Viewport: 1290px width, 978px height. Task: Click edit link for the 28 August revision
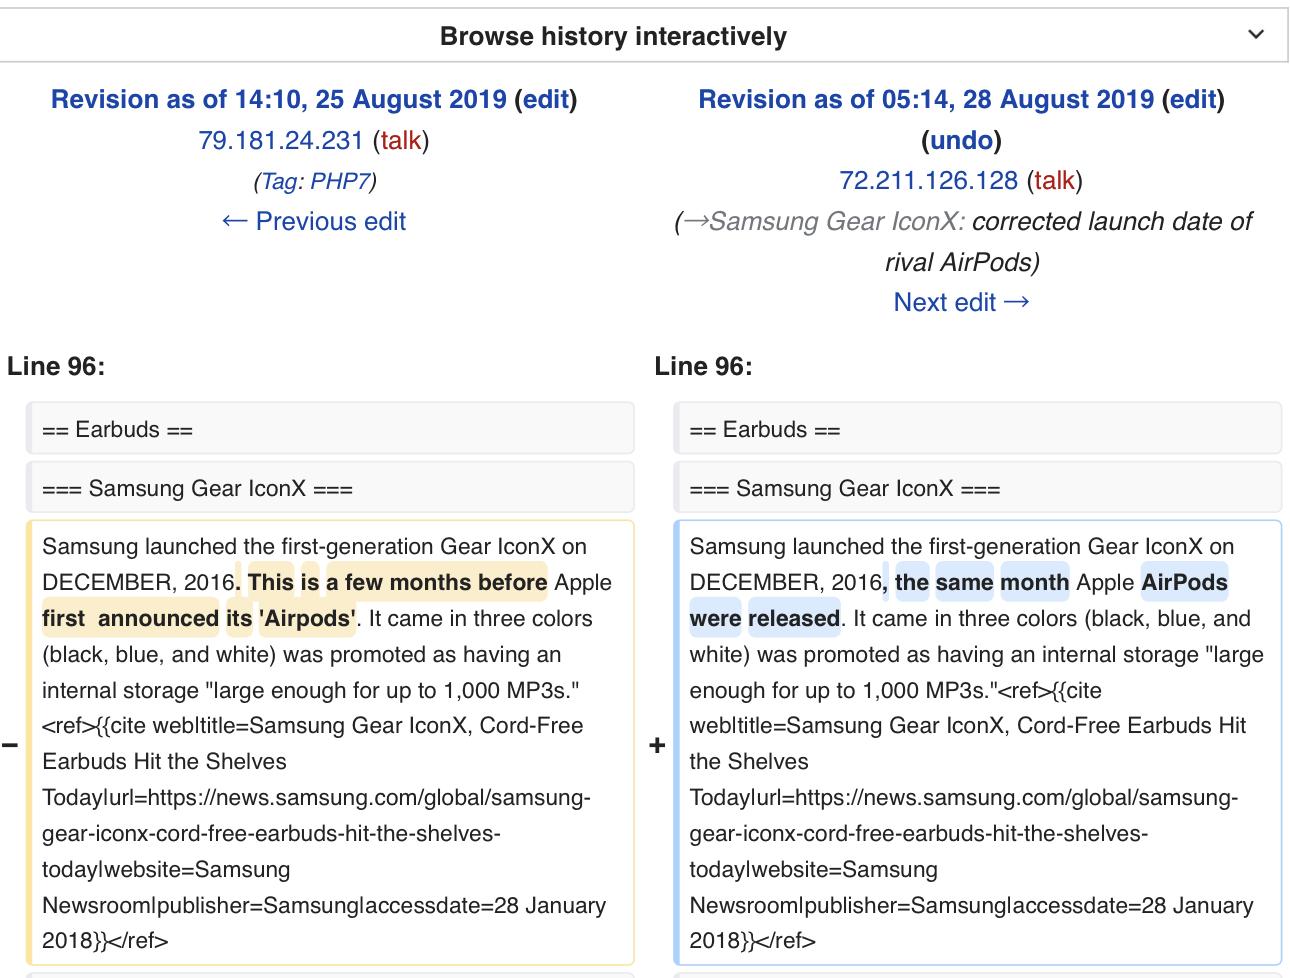(x=1192, y=100)
